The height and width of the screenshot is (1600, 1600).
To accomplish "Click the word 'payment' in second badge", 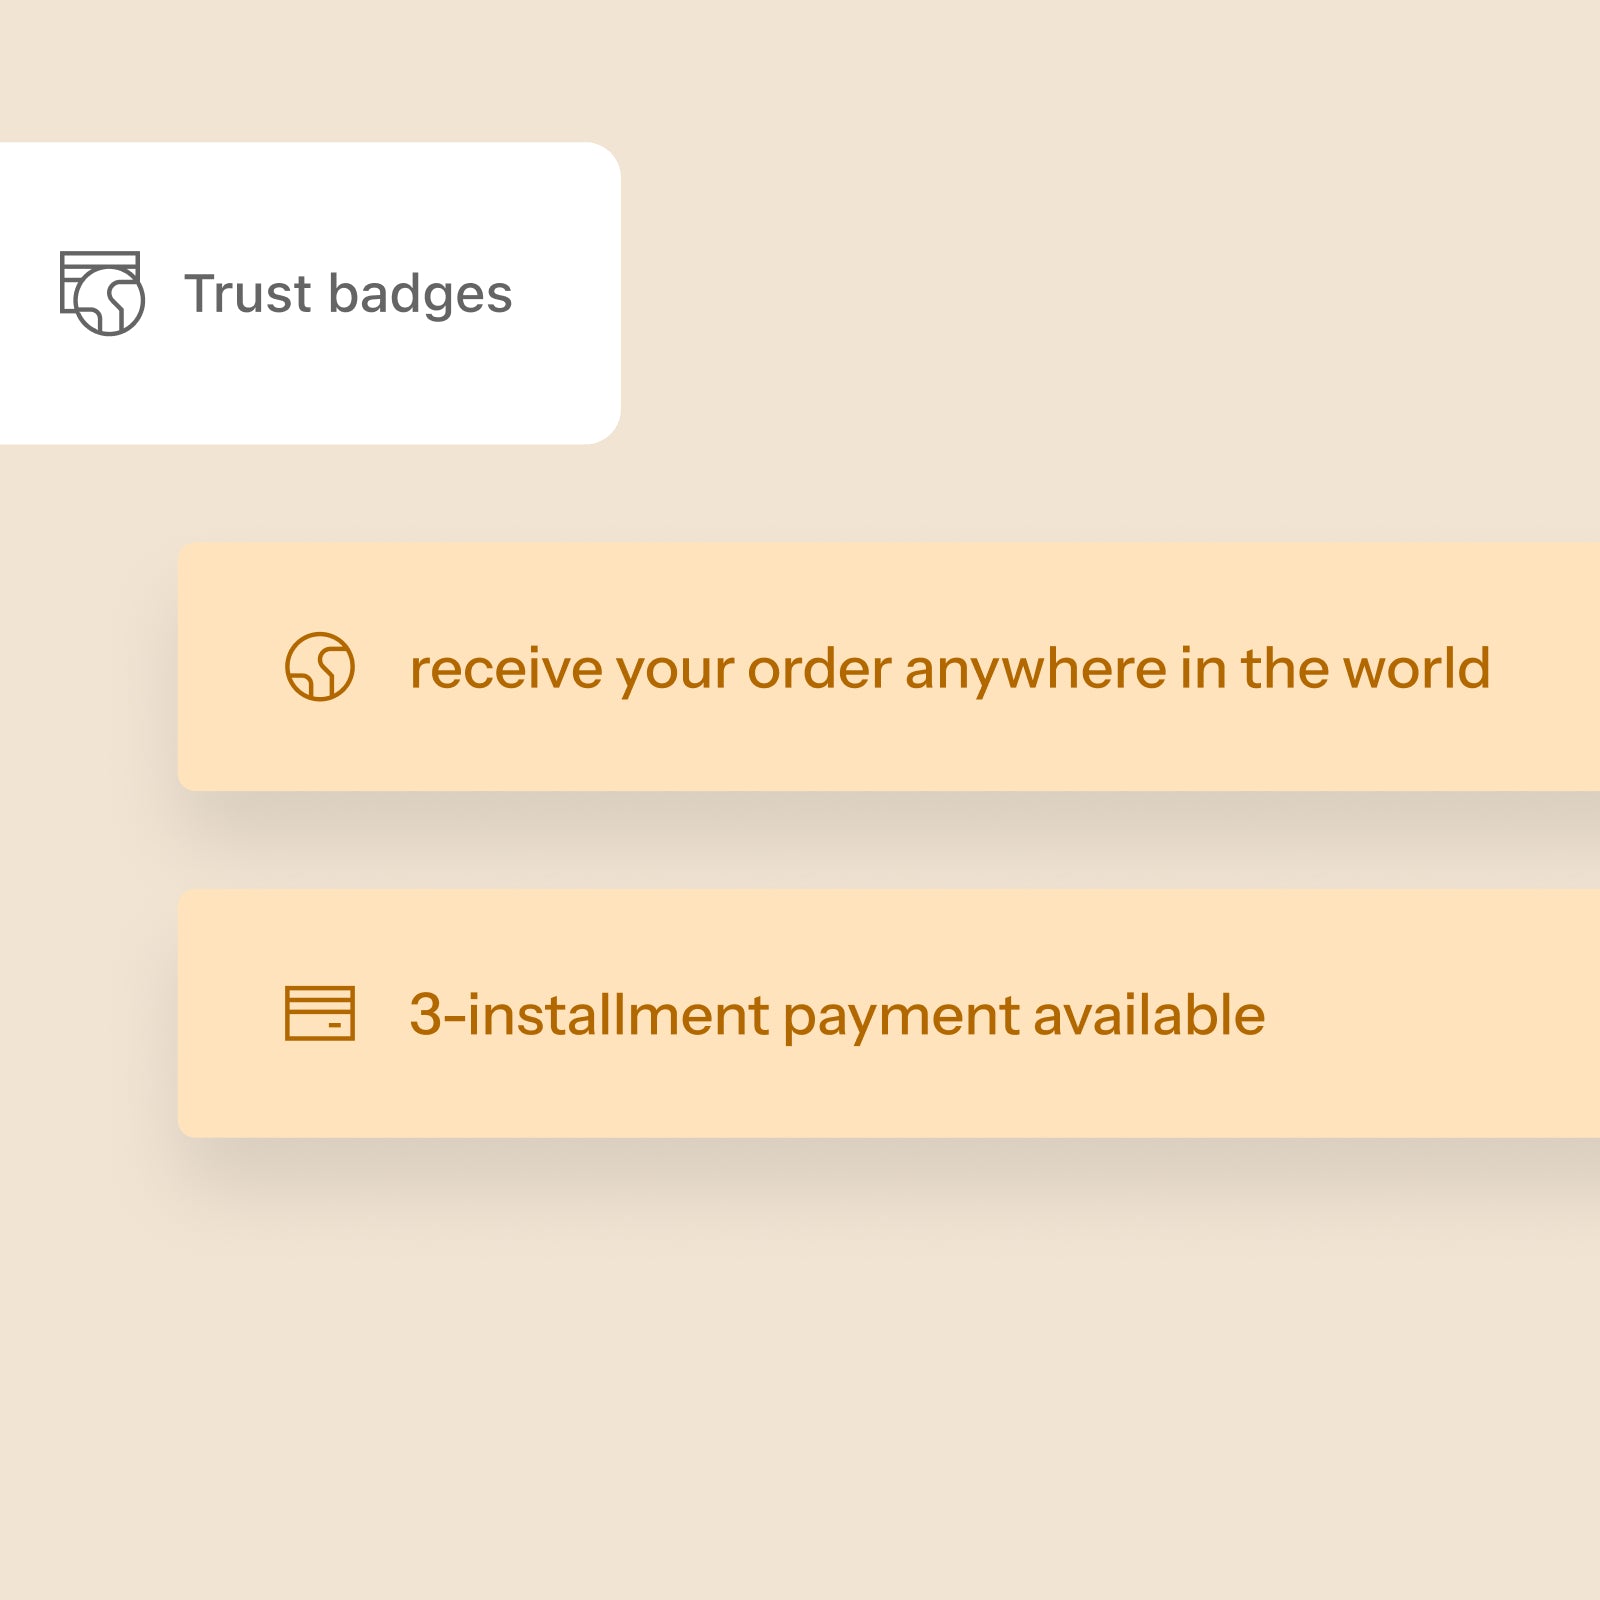I will tap(901, 1018).
